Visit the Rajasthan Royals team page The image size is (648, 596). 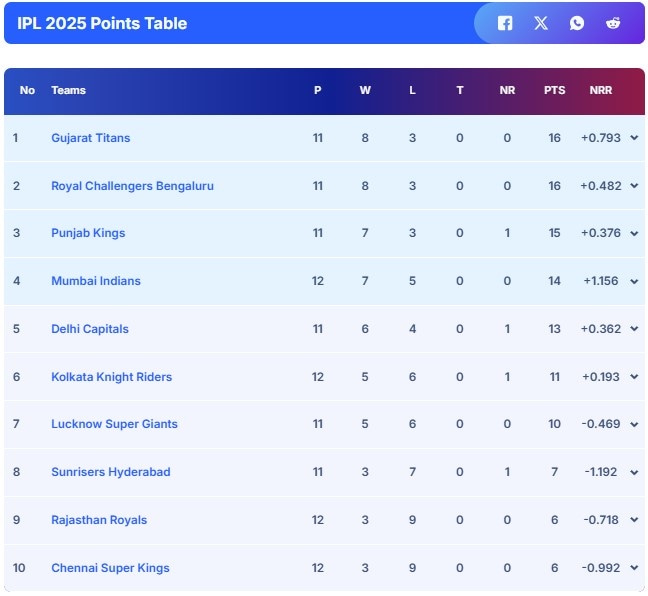[x=99, y=520]
